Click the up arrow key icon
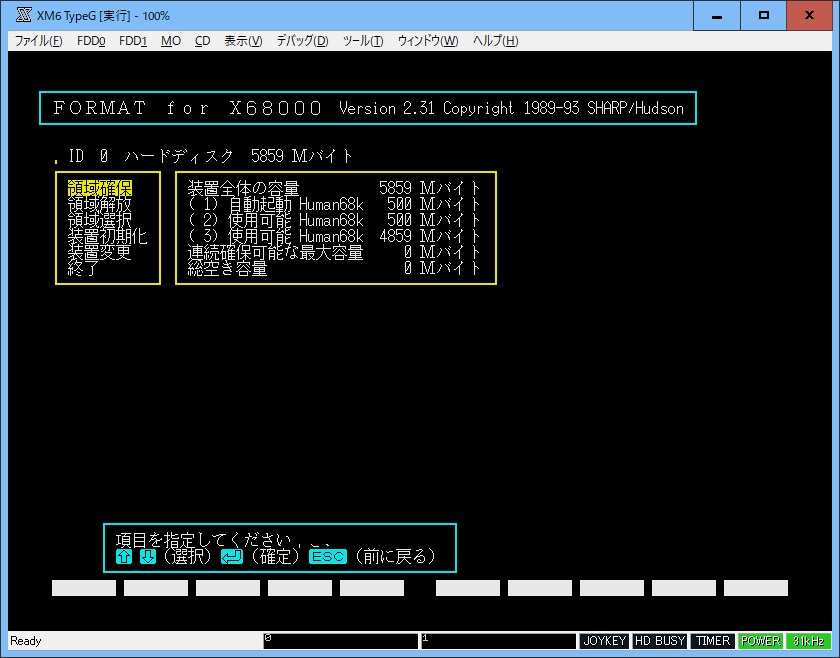 tap(124, 557)
